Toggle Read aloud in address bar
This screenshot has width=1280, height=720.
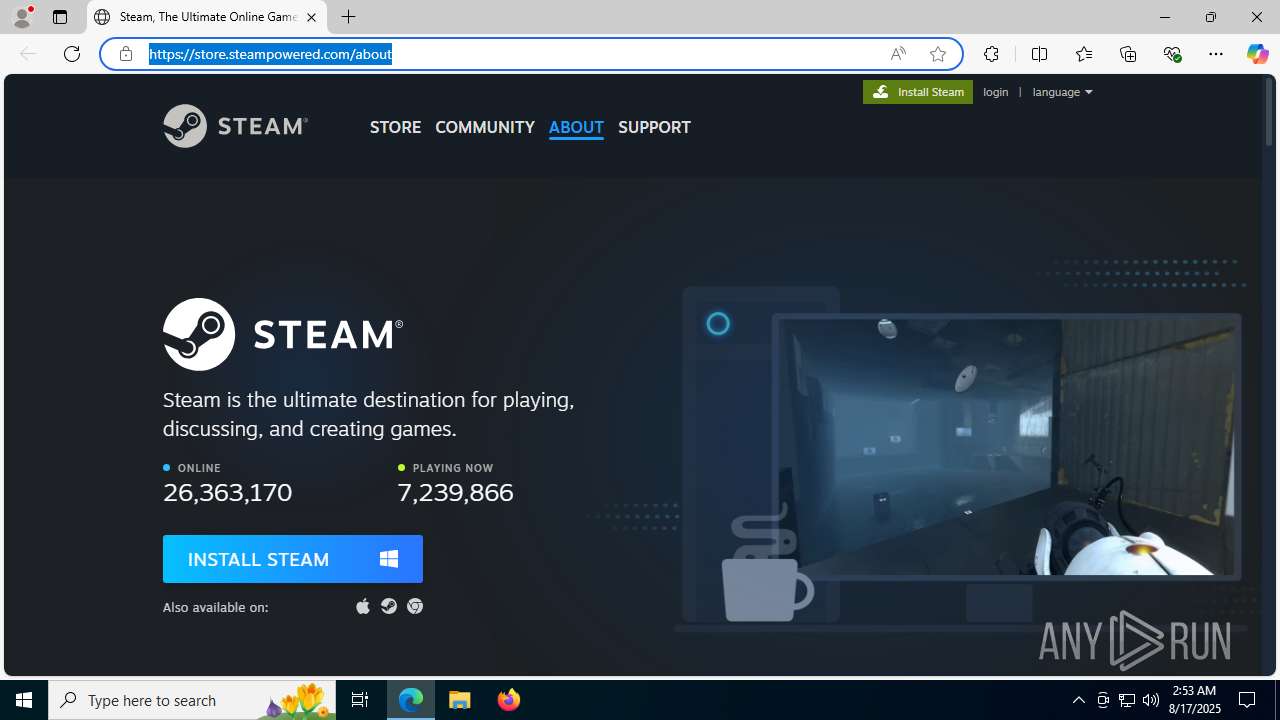[x=898, y=54]
